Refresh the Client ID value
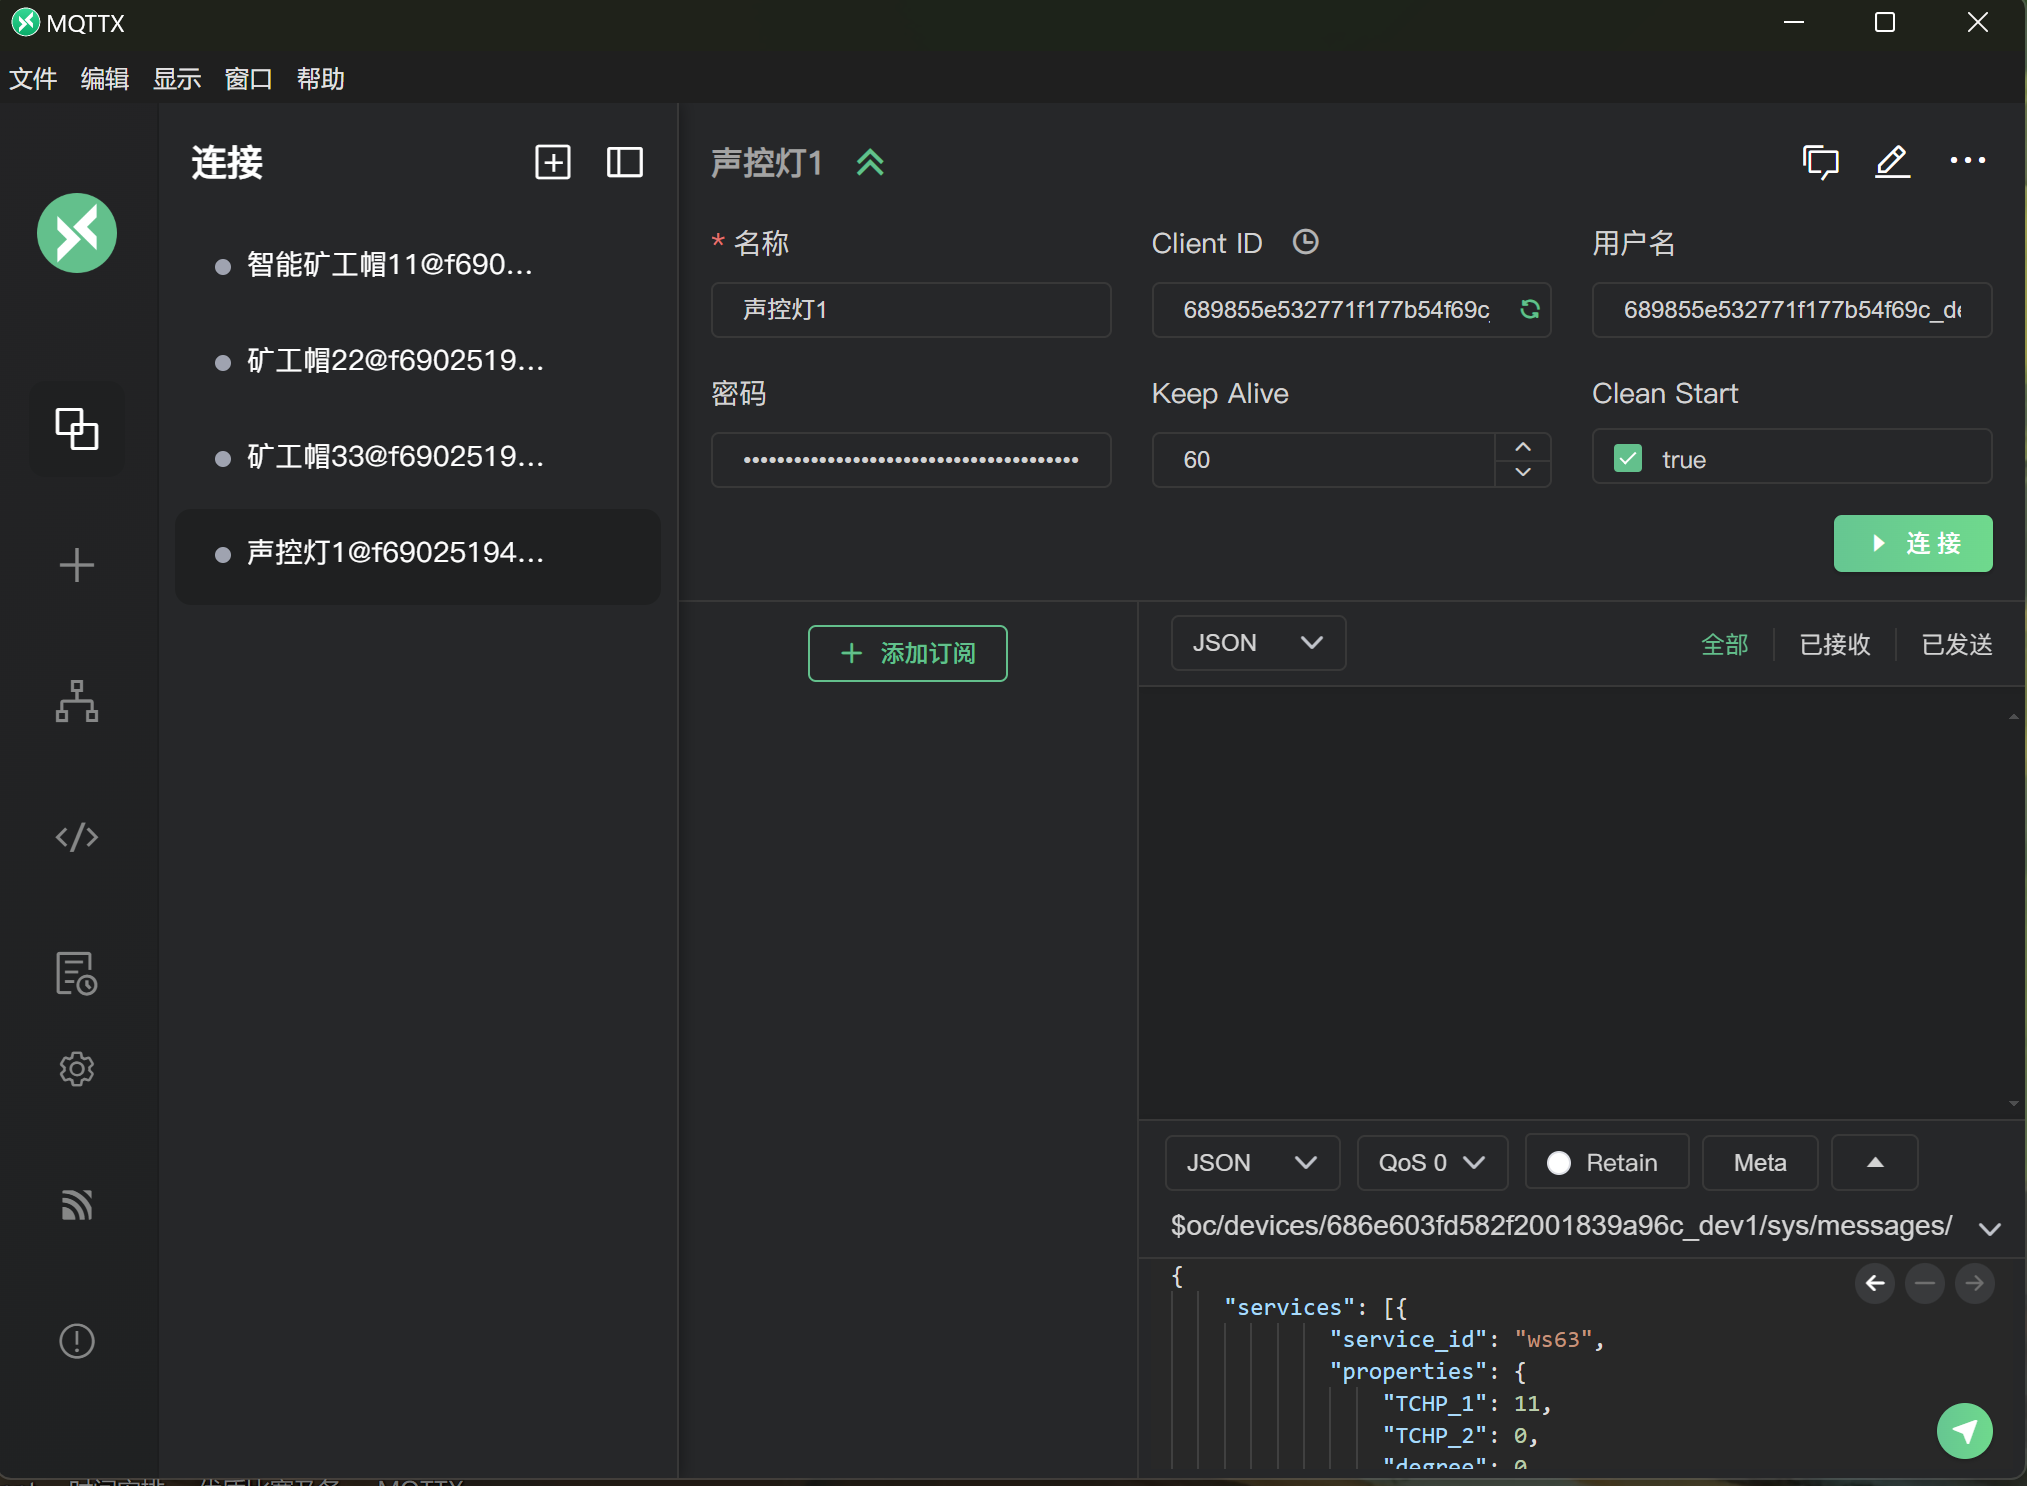Viewport: 2027px width, 1486px height. tap(1530, 309)
